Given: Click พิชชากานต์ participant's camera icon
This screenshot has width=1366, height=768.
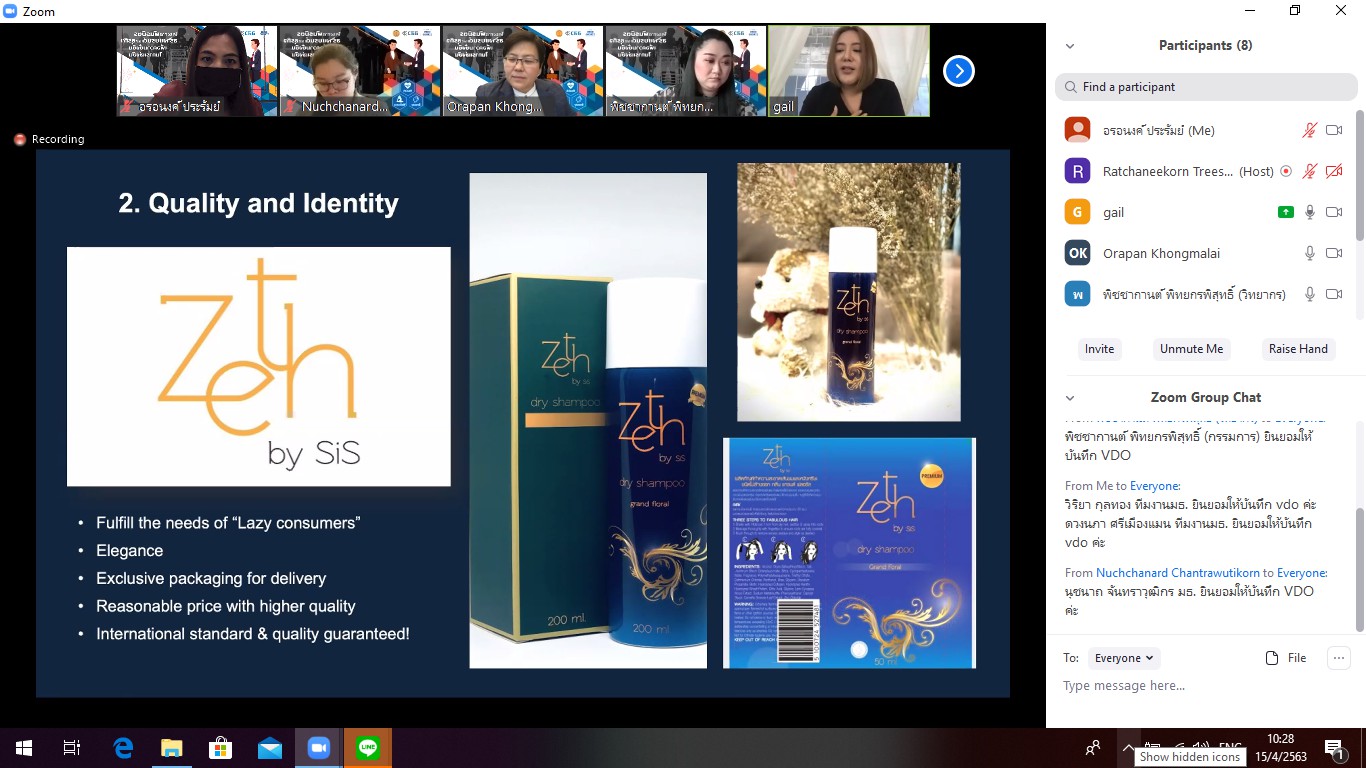Looking at the screenshot, I should [1334, 294].
